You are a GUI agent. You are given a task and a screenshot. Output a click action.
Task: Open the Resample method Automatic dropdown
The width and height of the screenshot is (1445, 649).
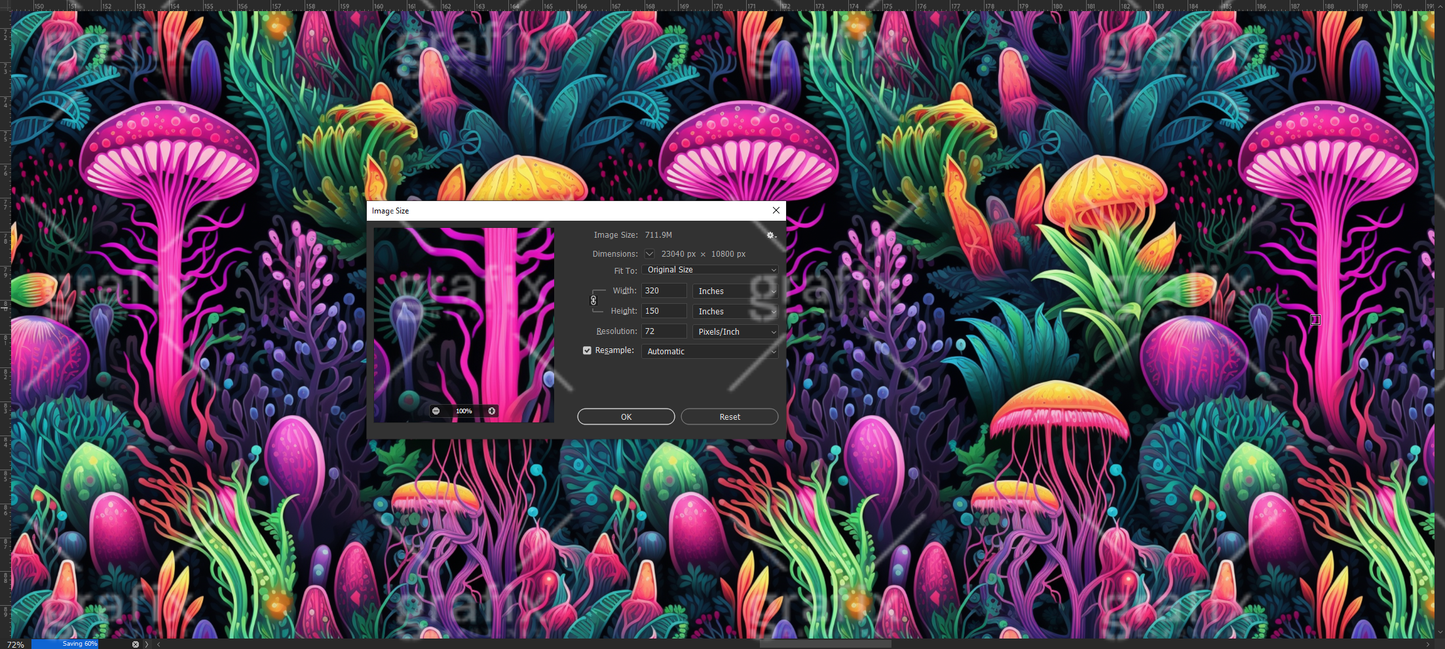709,351
